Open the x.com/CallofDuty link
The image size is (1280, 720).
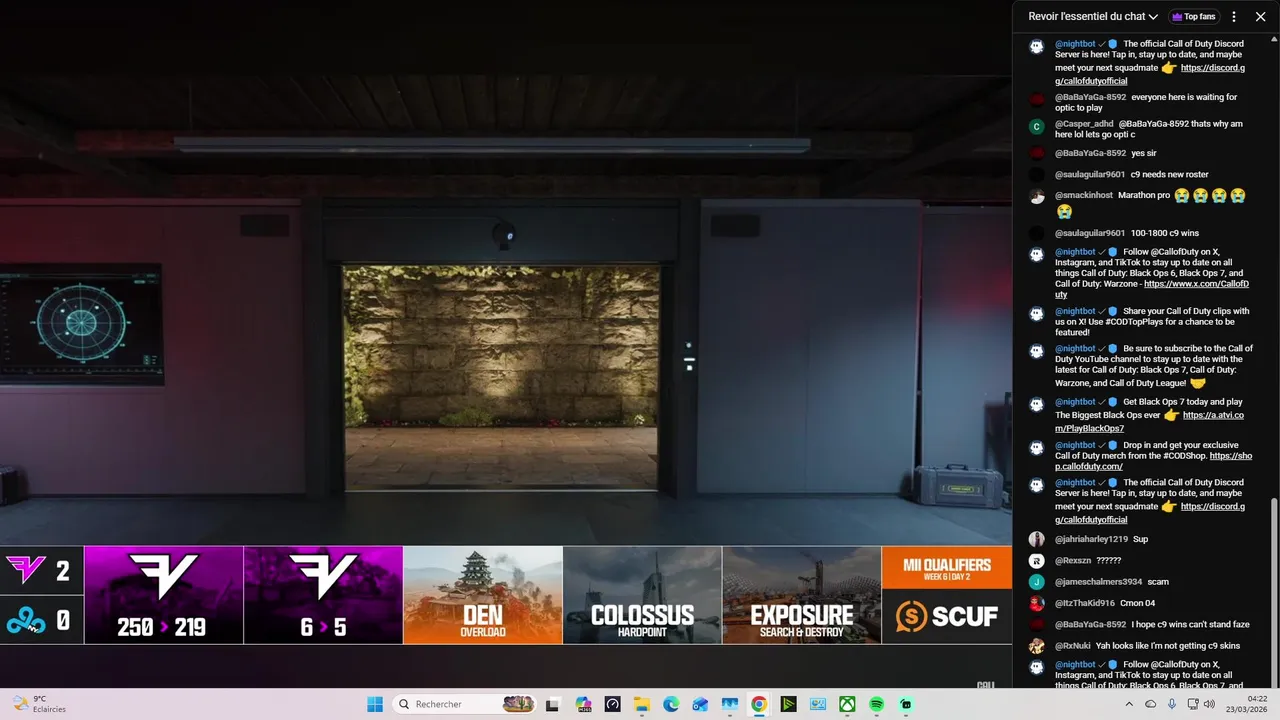click(1194, 284)
